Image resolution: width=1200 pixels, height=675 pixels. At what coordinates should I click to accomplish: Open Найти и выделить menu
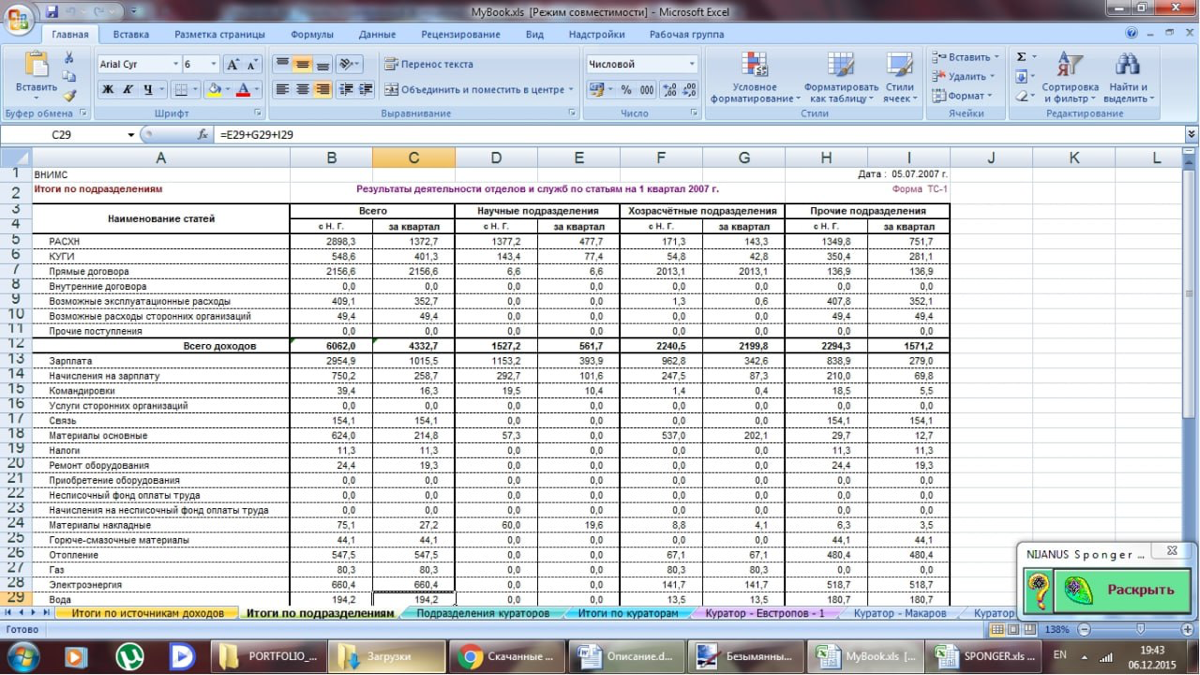click(1129, 77)
